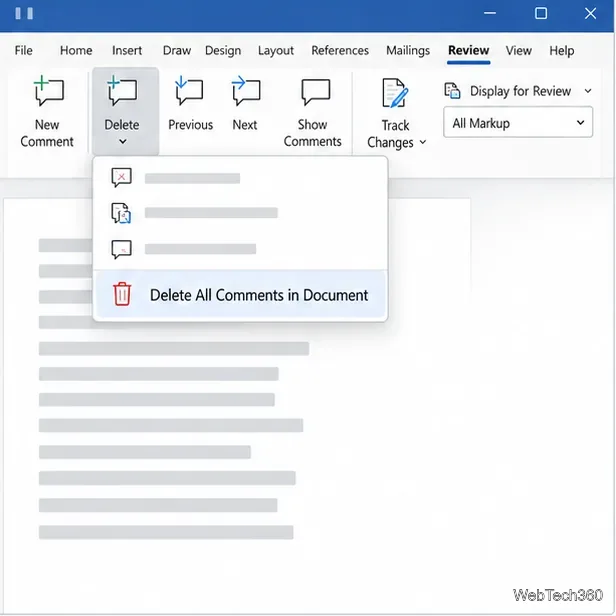The image size is (616, 616).
Task: Open the All Markup combo box
Action: (x=518, y=122)
